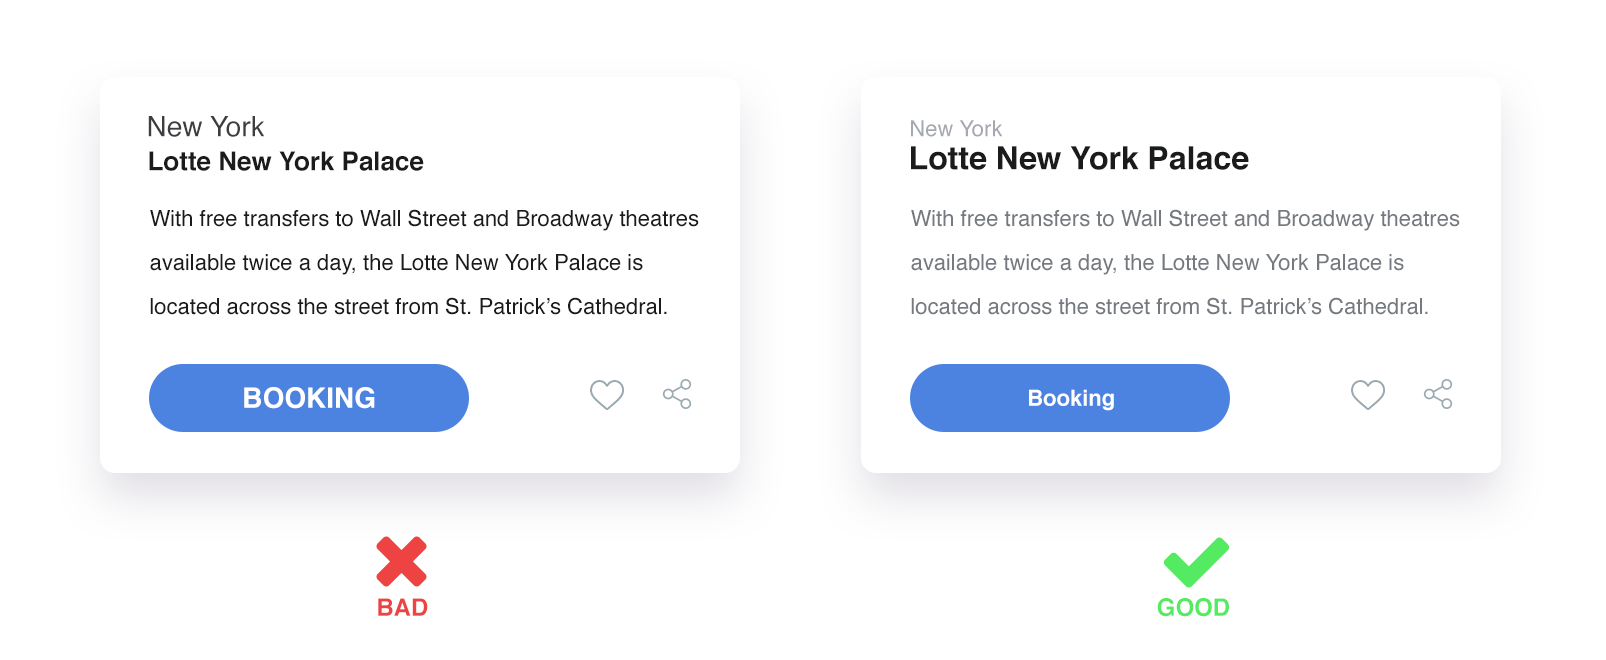Click the left card's first description line
The width and height of the screenshot is (1606, 660).
click(424, 219)
